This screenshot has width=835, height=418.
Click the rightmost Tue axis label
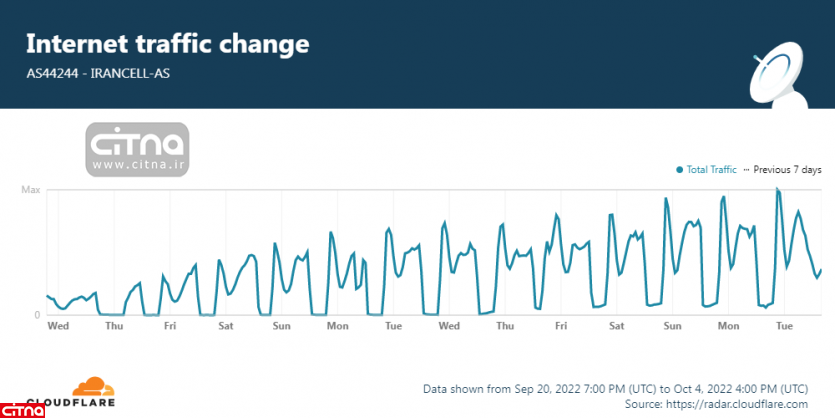(x=784, y=326)
